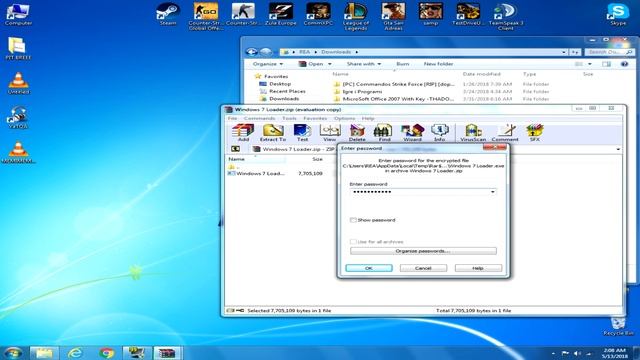
Task: Open the Recycle Bin desktop icon
Action: 618,325
